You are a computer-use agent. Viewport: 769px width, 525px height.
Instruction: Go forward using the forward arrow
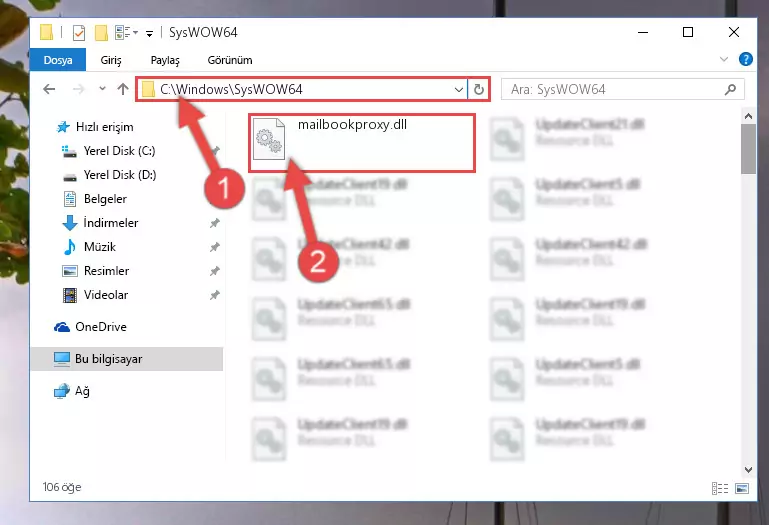pyautogui.click(x=78, y=89)
